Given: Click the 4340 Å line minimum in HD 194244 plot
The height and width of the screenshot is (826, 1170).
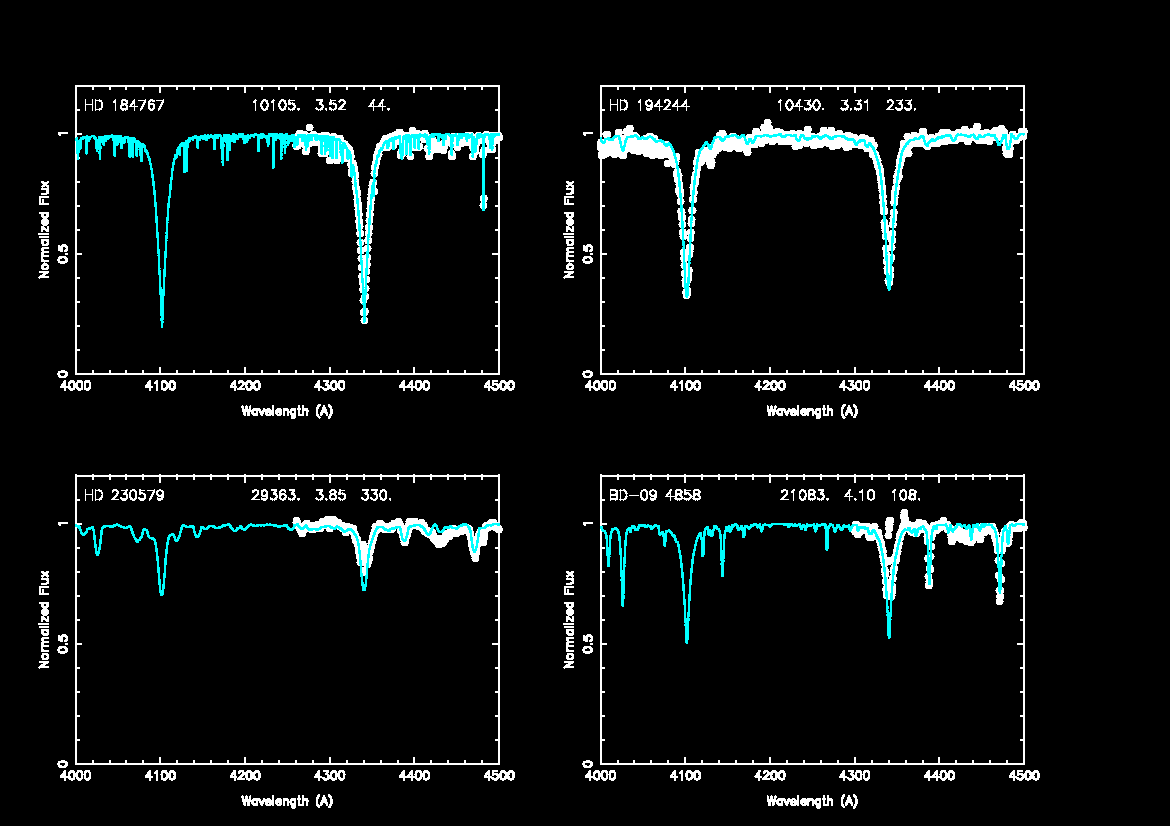Looking at the screenshot, I should tap(888, 285).
